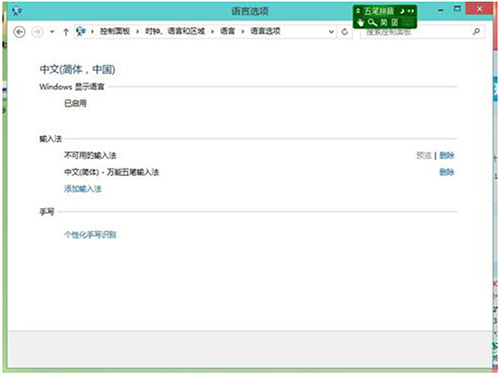Click the Control Panel icon in address bar

click(81, 32)
